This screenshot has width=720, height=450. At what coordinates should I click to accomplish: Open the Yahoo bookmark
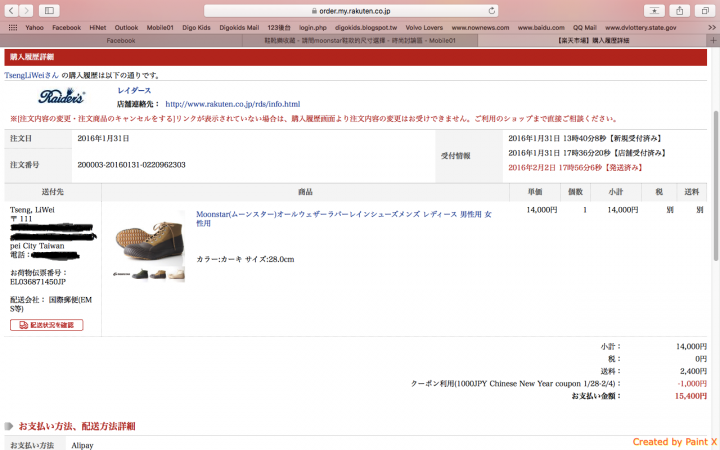pos(34,28)
